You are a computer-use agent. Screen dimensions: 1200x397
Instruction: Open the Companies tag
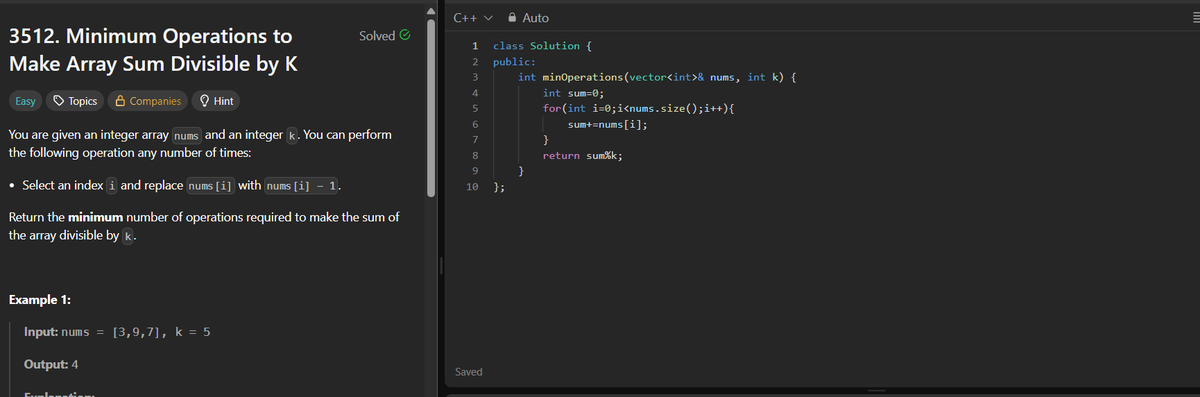pos(148,101)
